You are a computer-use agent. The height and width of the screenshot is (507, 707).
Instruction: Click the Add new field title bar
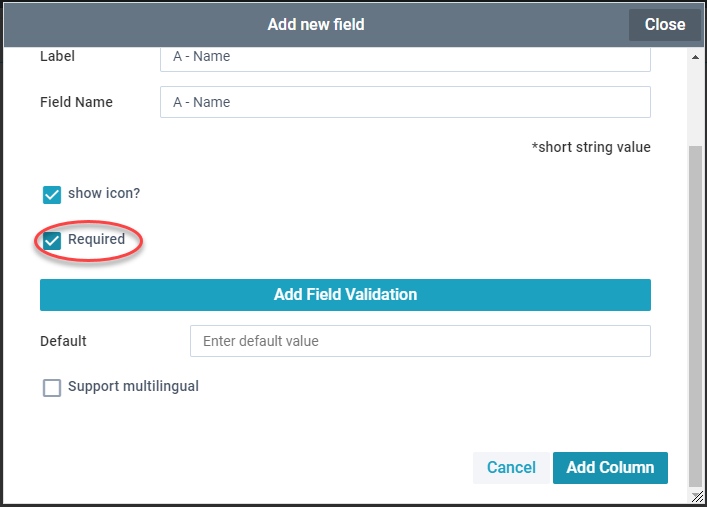[316, 25]
